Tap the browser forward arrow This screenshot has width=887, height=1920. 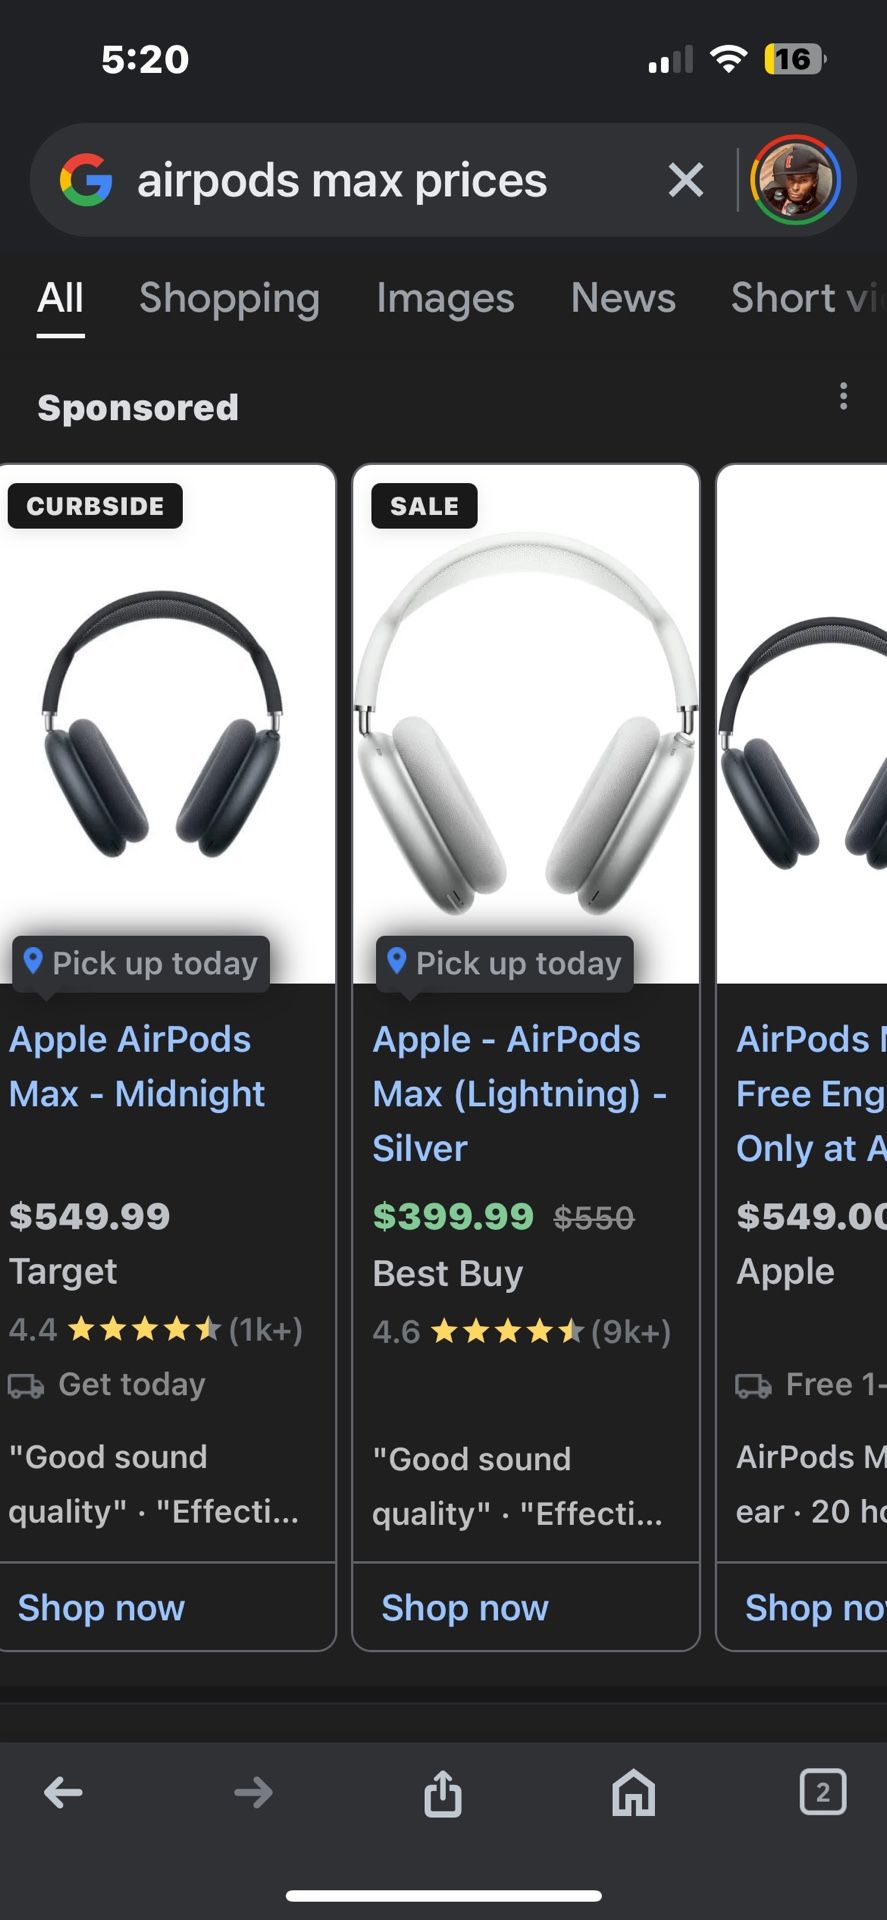click(253, 1792)
